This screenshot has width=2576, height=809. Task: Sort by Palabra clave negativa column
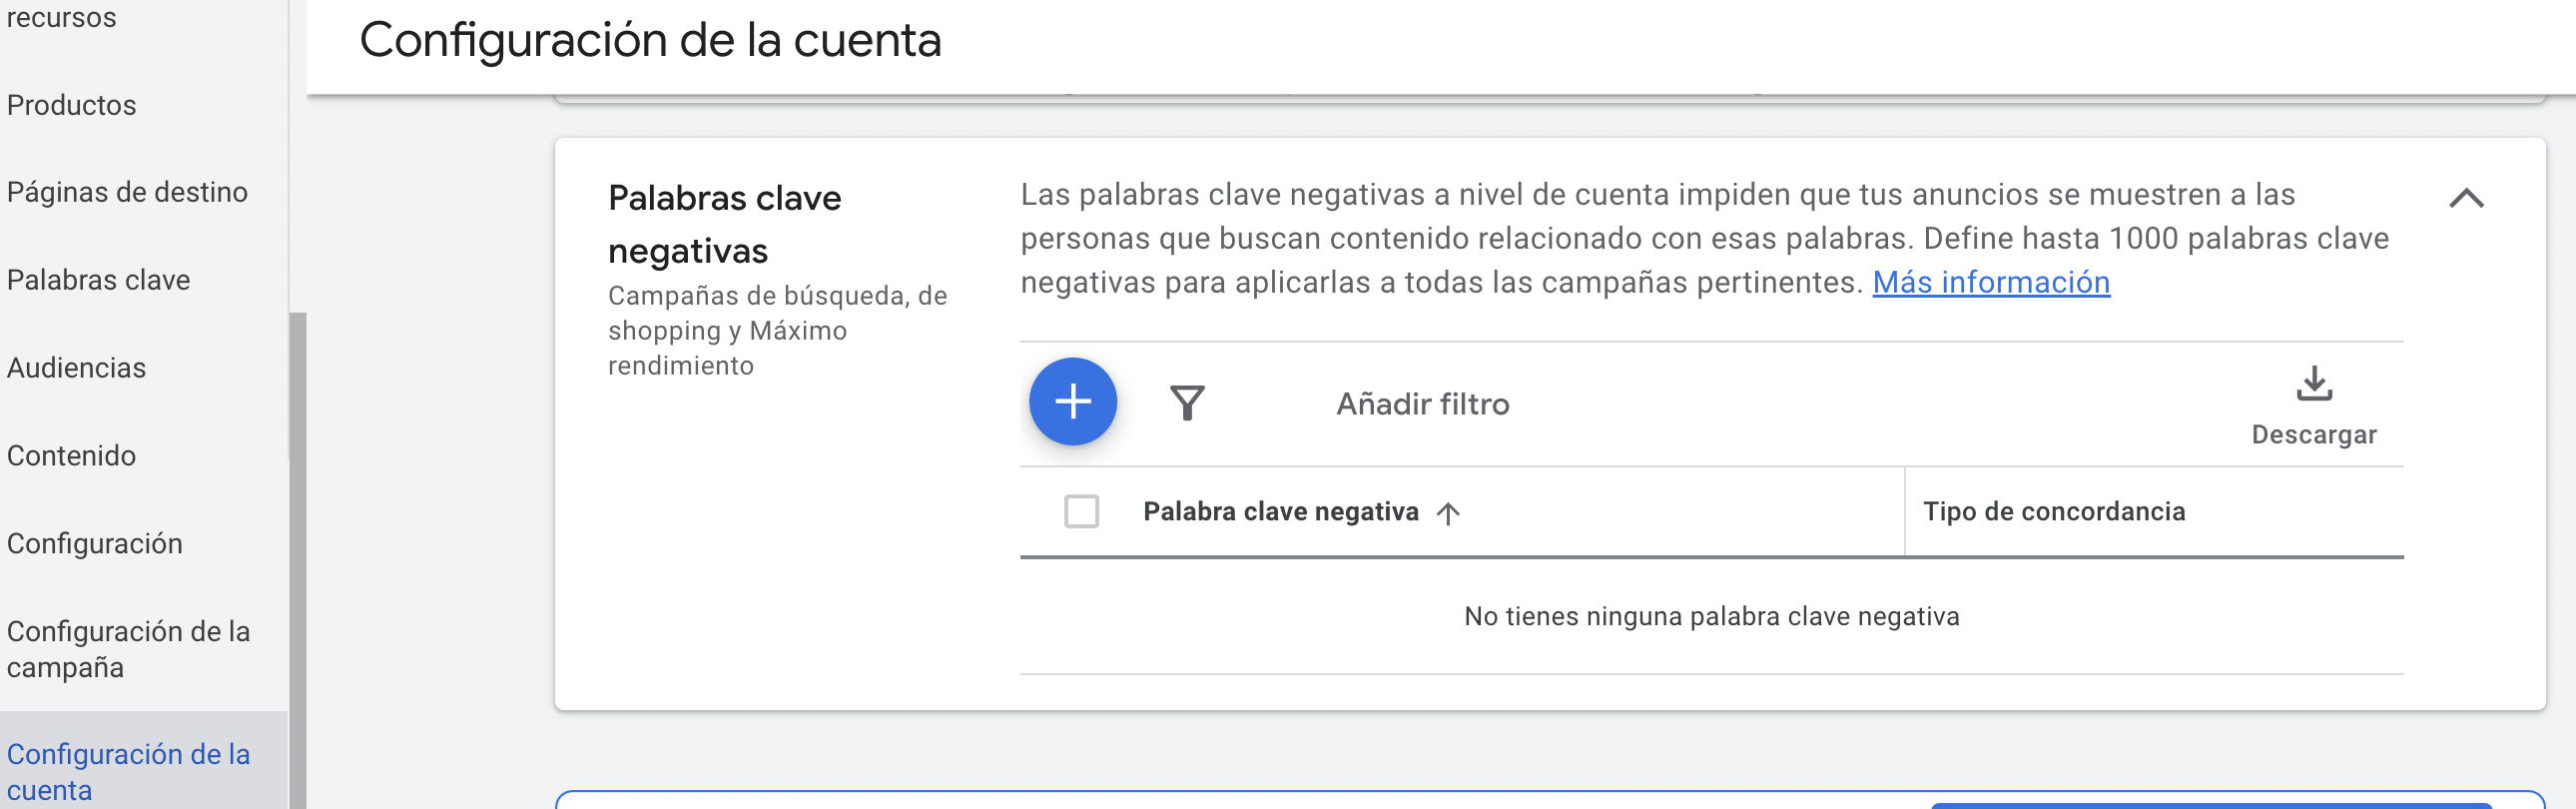1280,512
